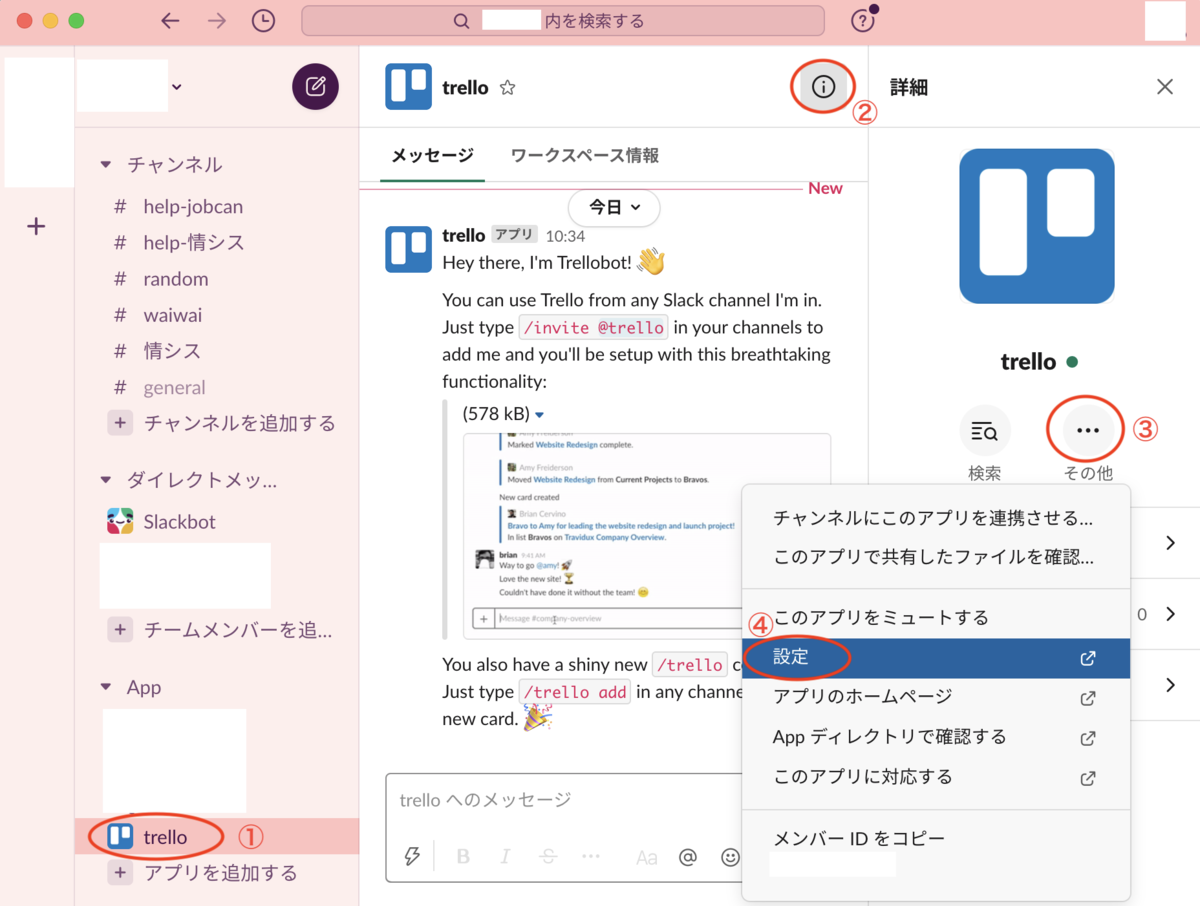Screen dimensions: 1200x906
Task: Toggle italic formatting in the composer
Action: click(505, 857)
